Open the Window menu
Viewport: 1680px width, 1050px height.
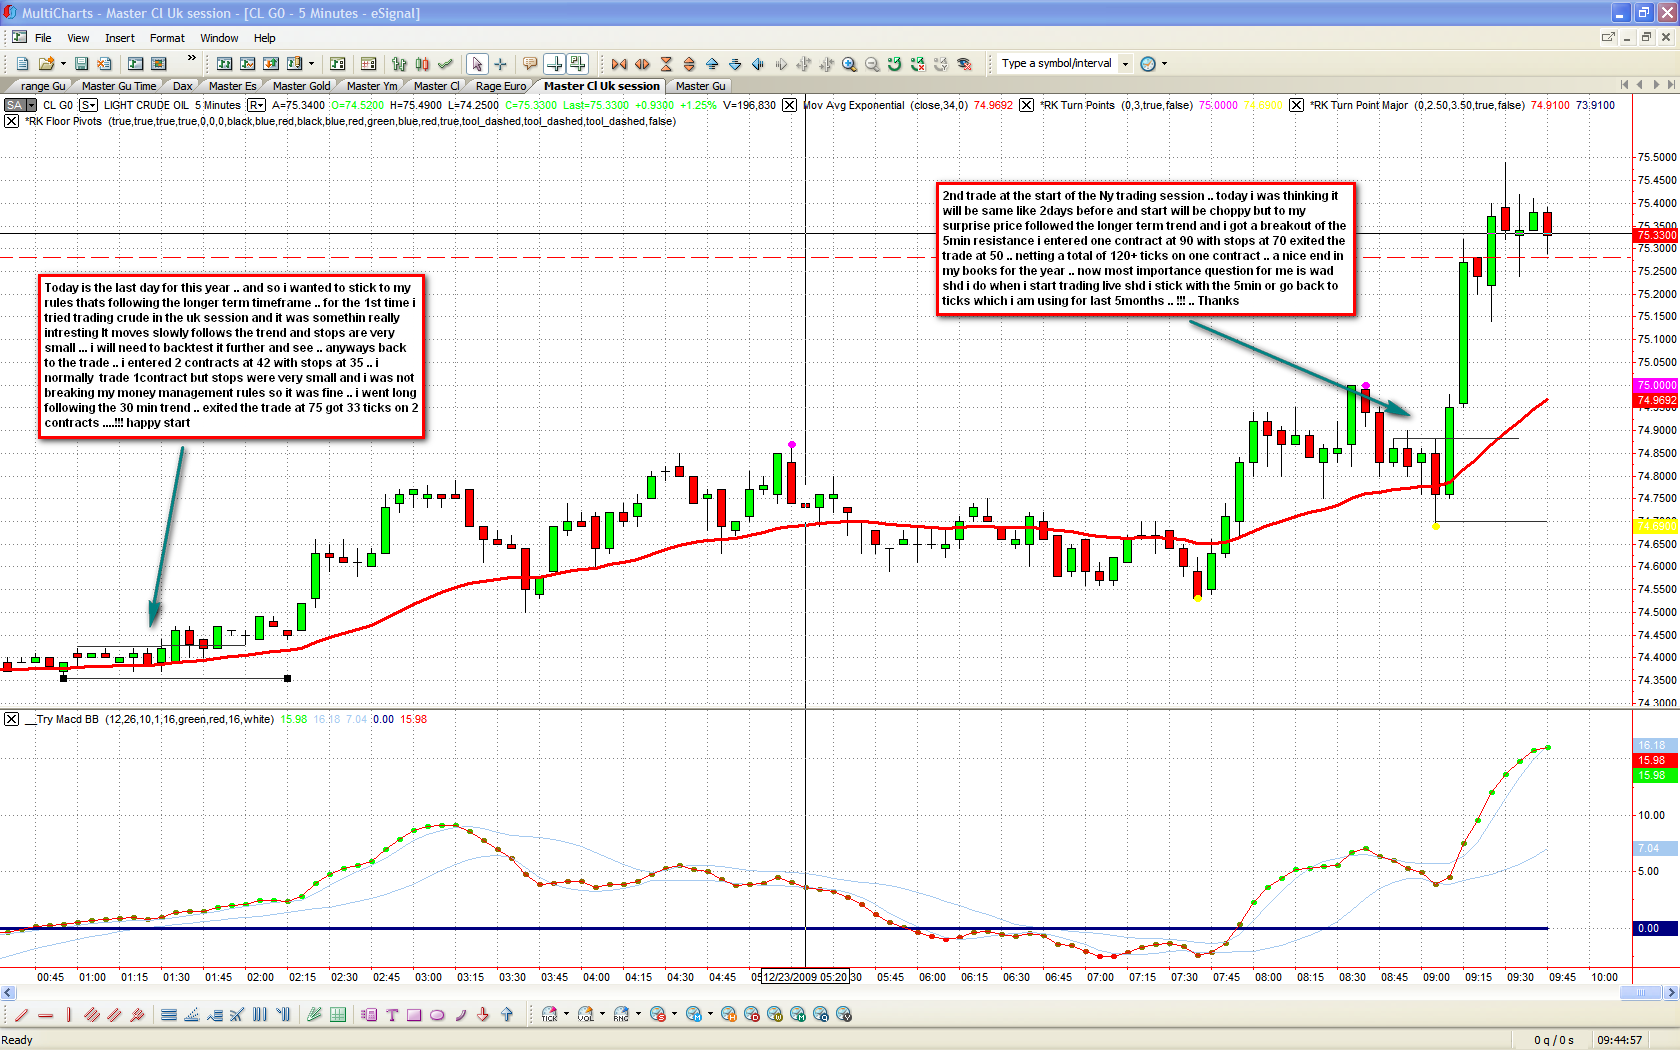coord(219,38)
